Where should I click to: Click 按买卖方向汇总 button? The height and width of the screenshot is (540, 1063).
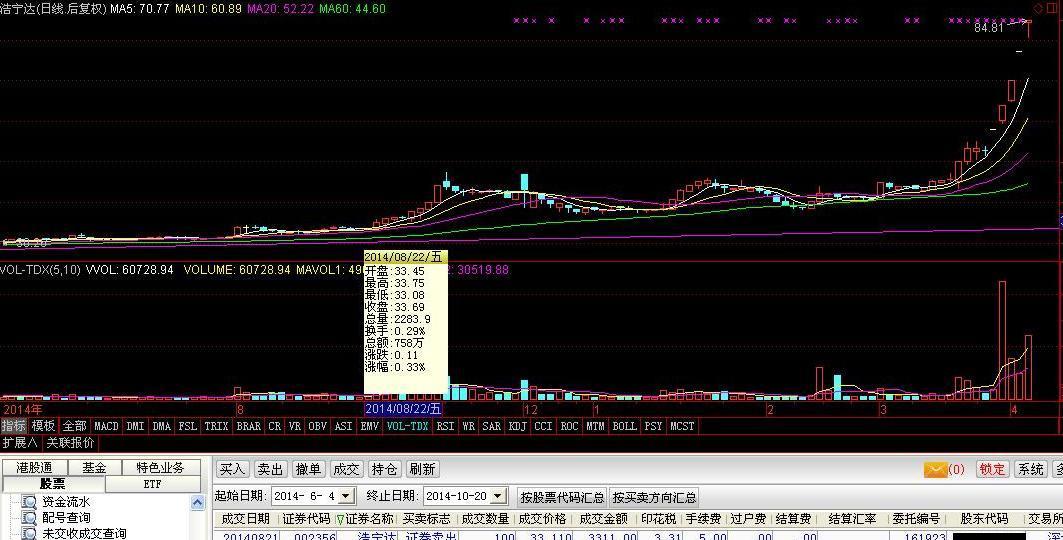pyautogui.click(x=654, y=497)
